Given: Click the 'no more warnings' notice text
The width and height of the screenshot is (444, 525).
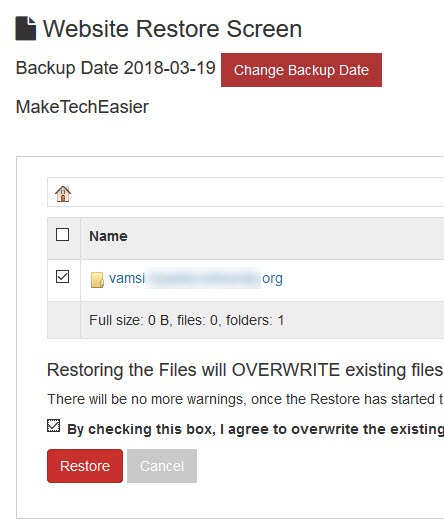Looking at the screenshot, I should pyautogui.click(x=245, y=399).
